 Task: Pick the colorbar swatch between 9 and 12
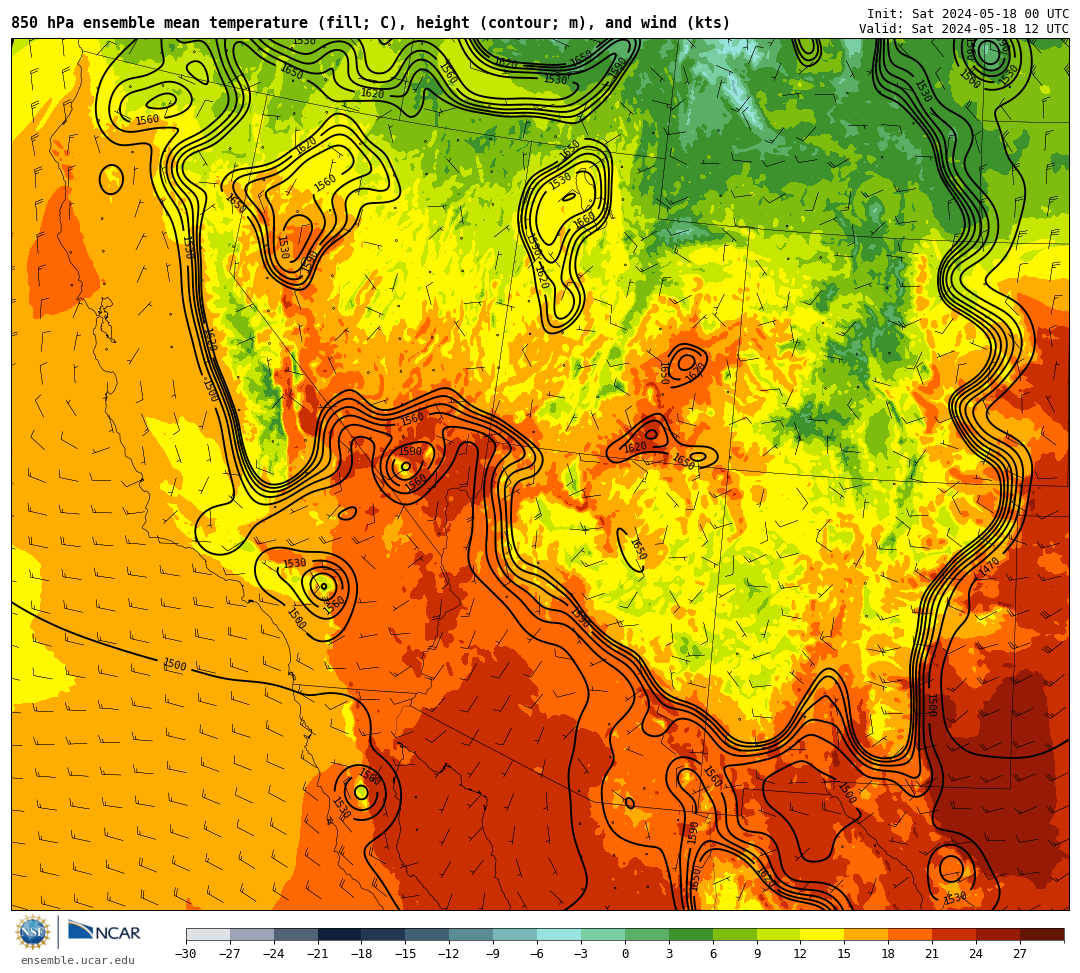(778, 934)
